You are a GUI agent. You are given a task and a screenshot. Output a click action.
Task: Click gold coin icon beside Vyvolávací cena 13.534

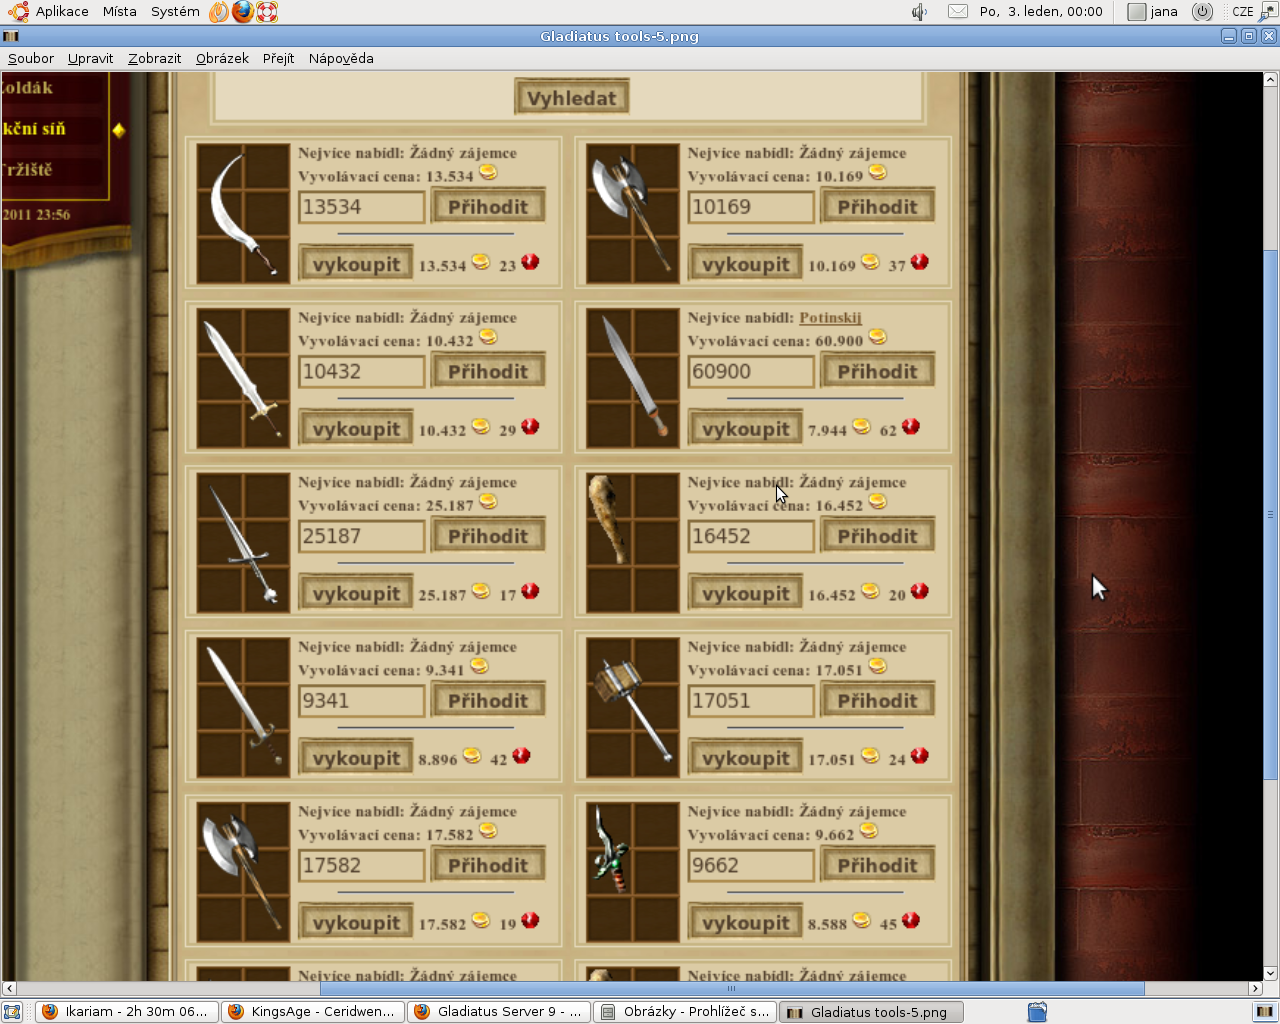488,173
